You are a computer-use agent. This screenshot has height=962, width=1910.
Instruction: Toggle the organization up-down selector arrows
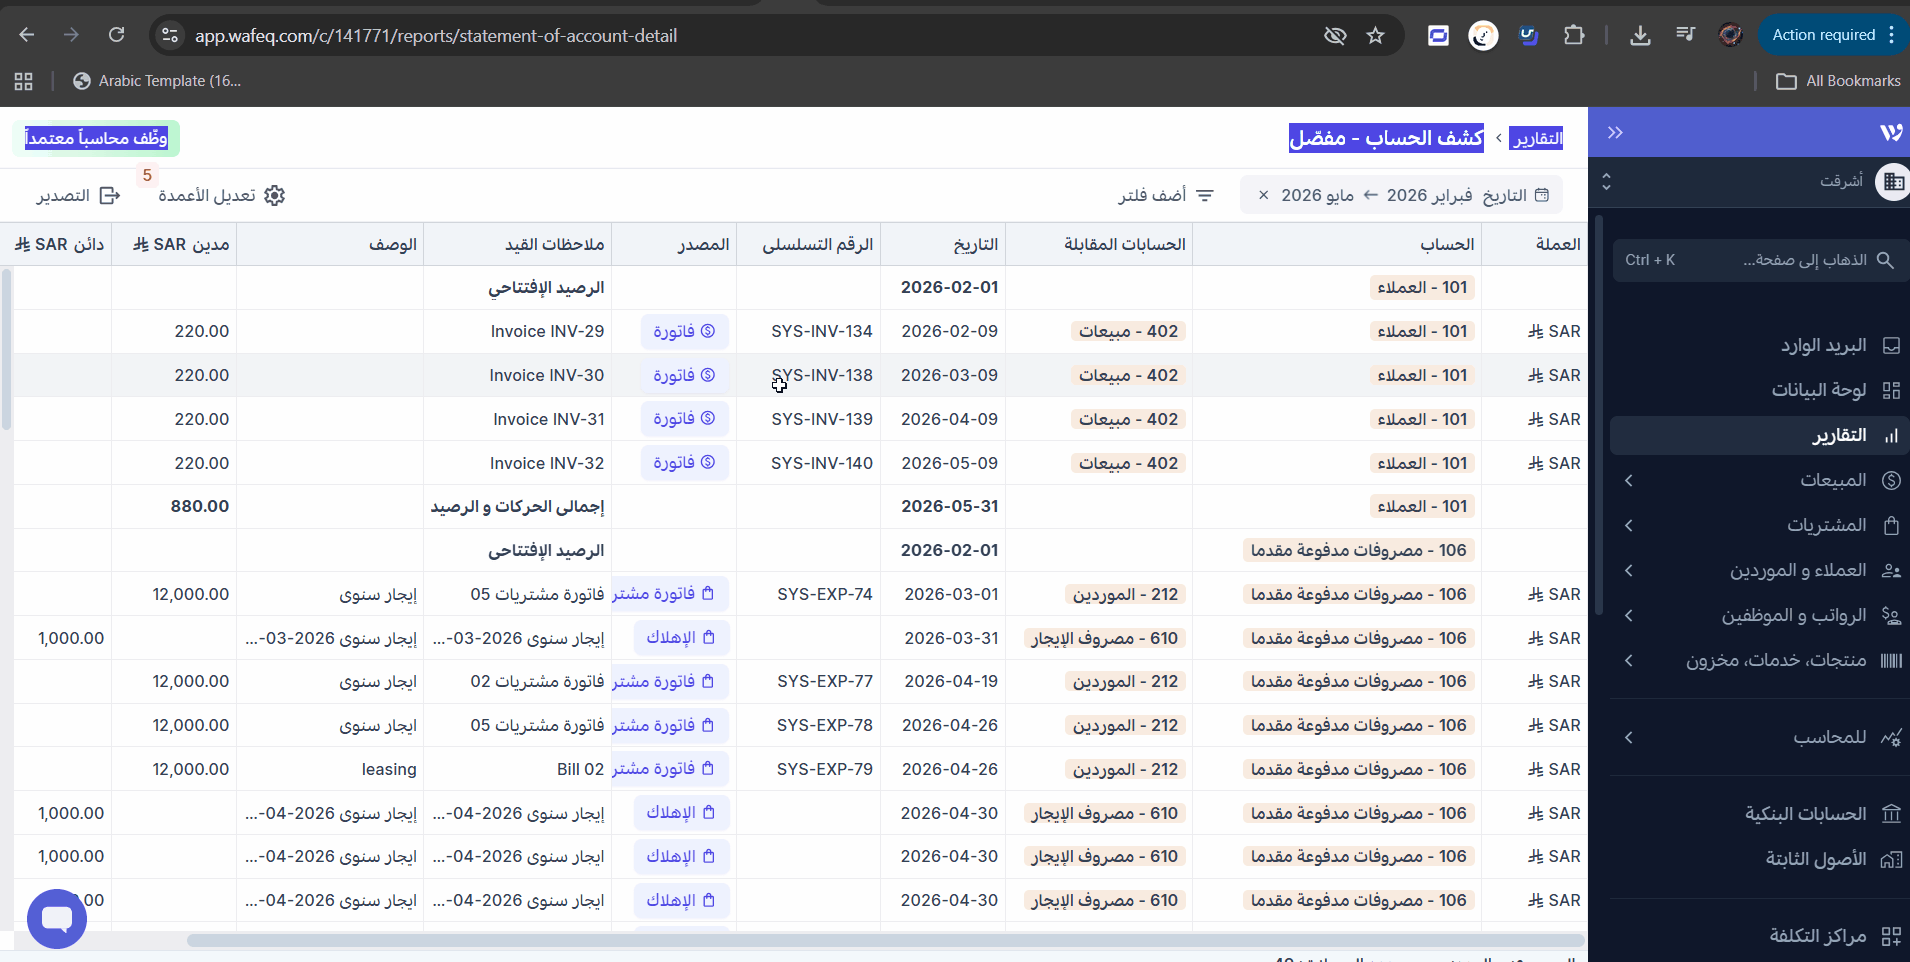click(x=1606, y=181)
